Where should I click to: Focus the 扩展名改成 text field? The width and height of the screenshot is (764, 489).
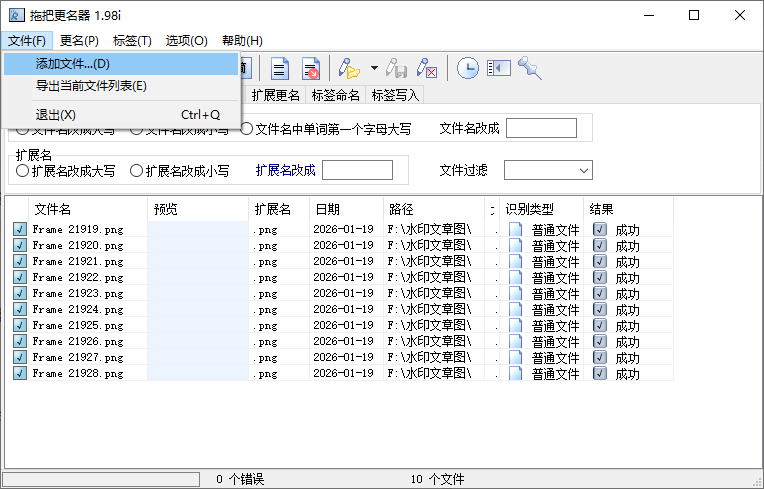point(357,170)
